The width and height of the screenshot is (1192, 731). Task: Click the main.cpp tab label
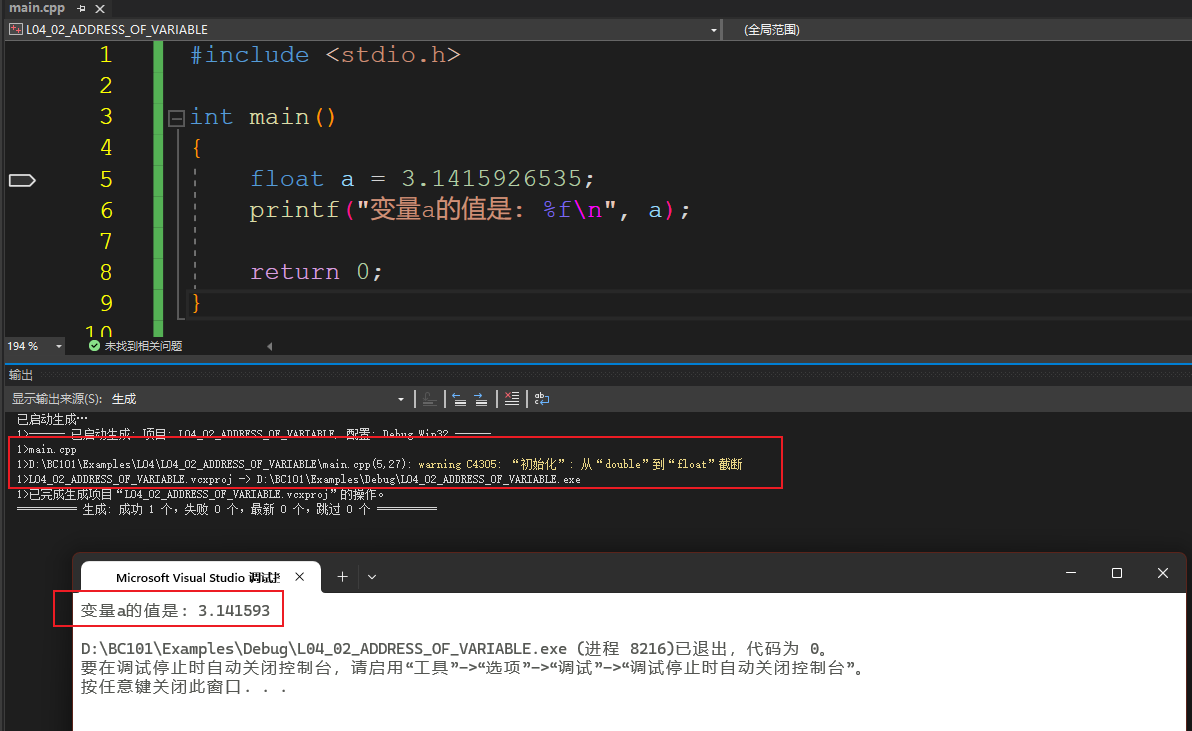36,8
